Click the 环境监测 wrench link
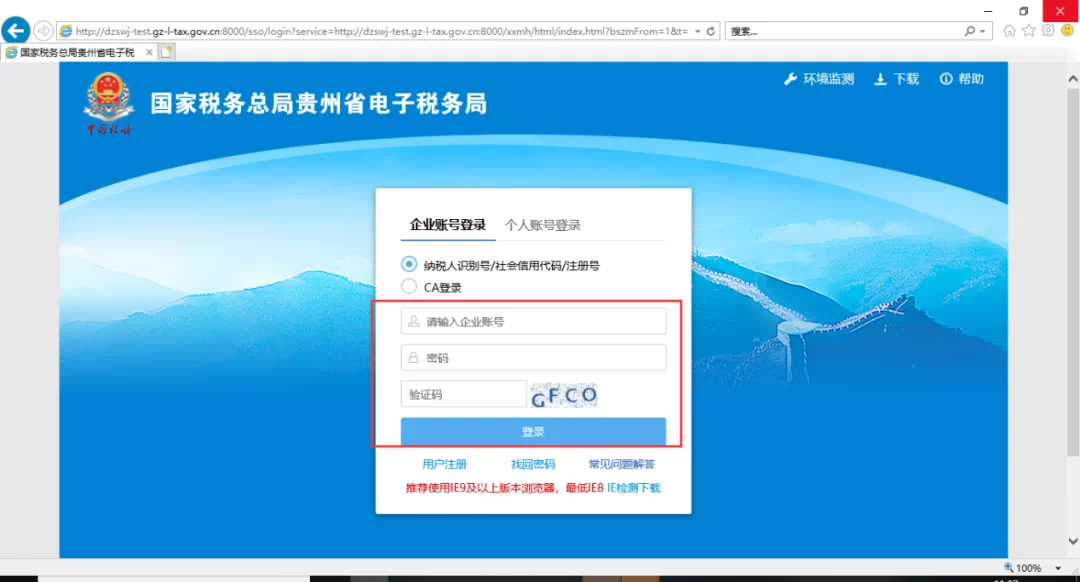Screen dimensions: 1080x582 click(819, 79)
